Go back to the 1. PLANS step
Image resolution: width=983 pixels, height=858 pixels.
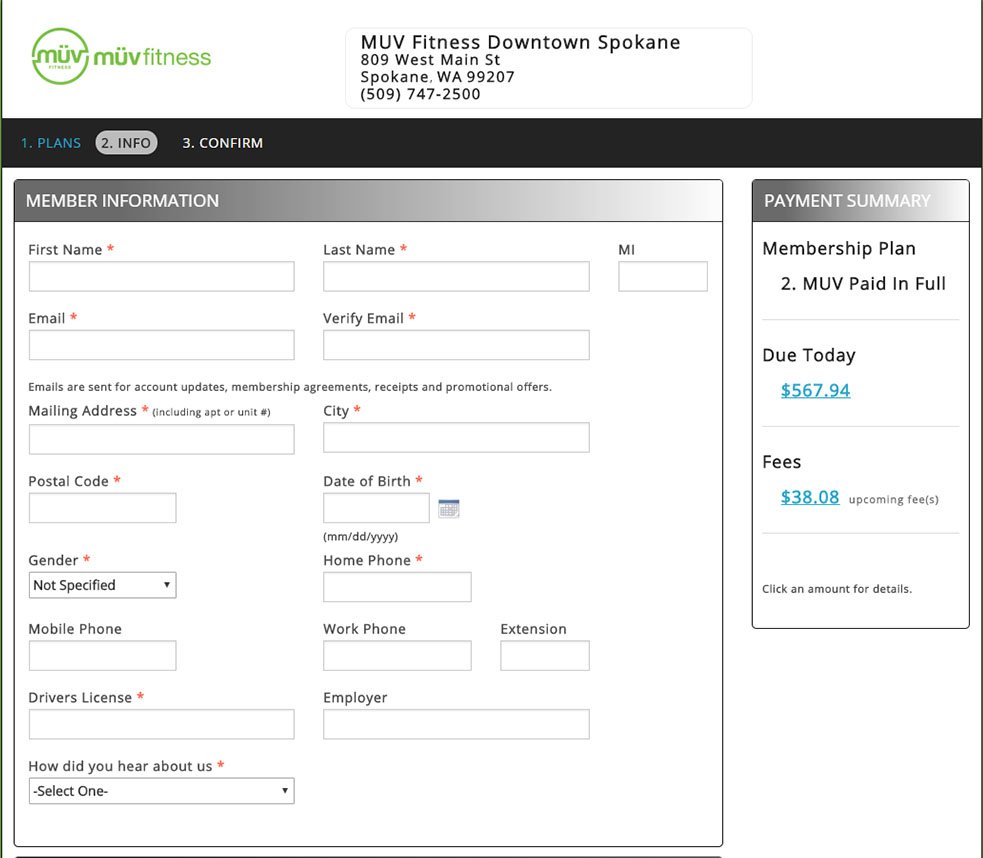tap(51, 143)
